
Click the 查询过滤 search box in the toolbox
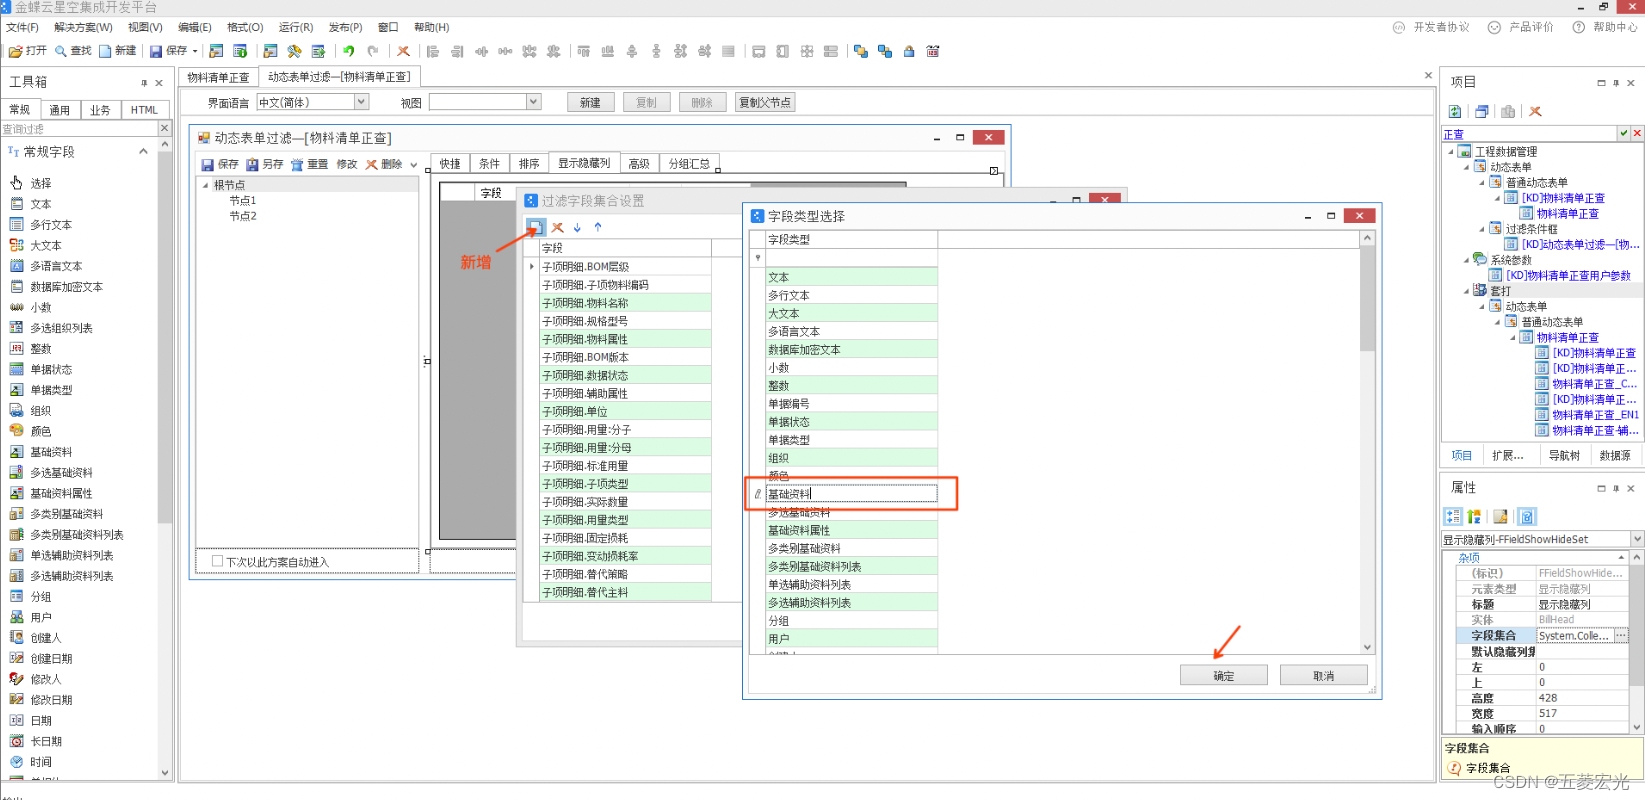tap(79, 129)
